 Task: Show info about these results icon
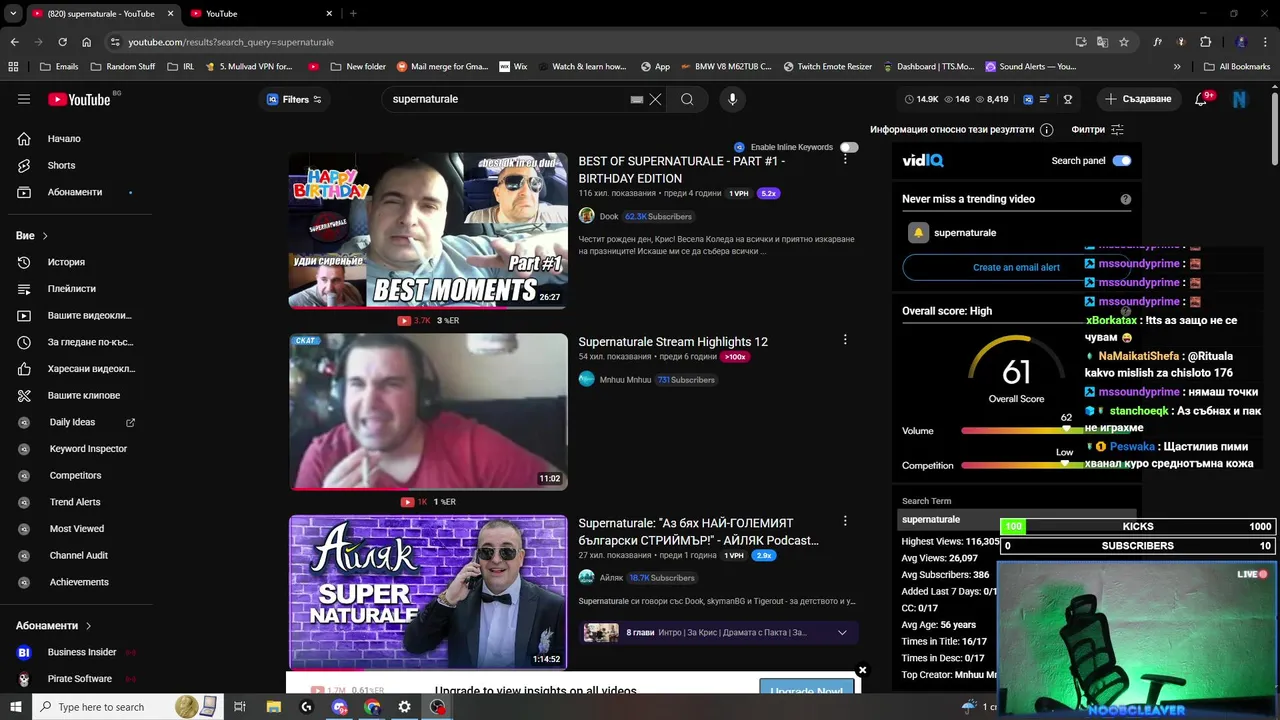[1046, 130]
